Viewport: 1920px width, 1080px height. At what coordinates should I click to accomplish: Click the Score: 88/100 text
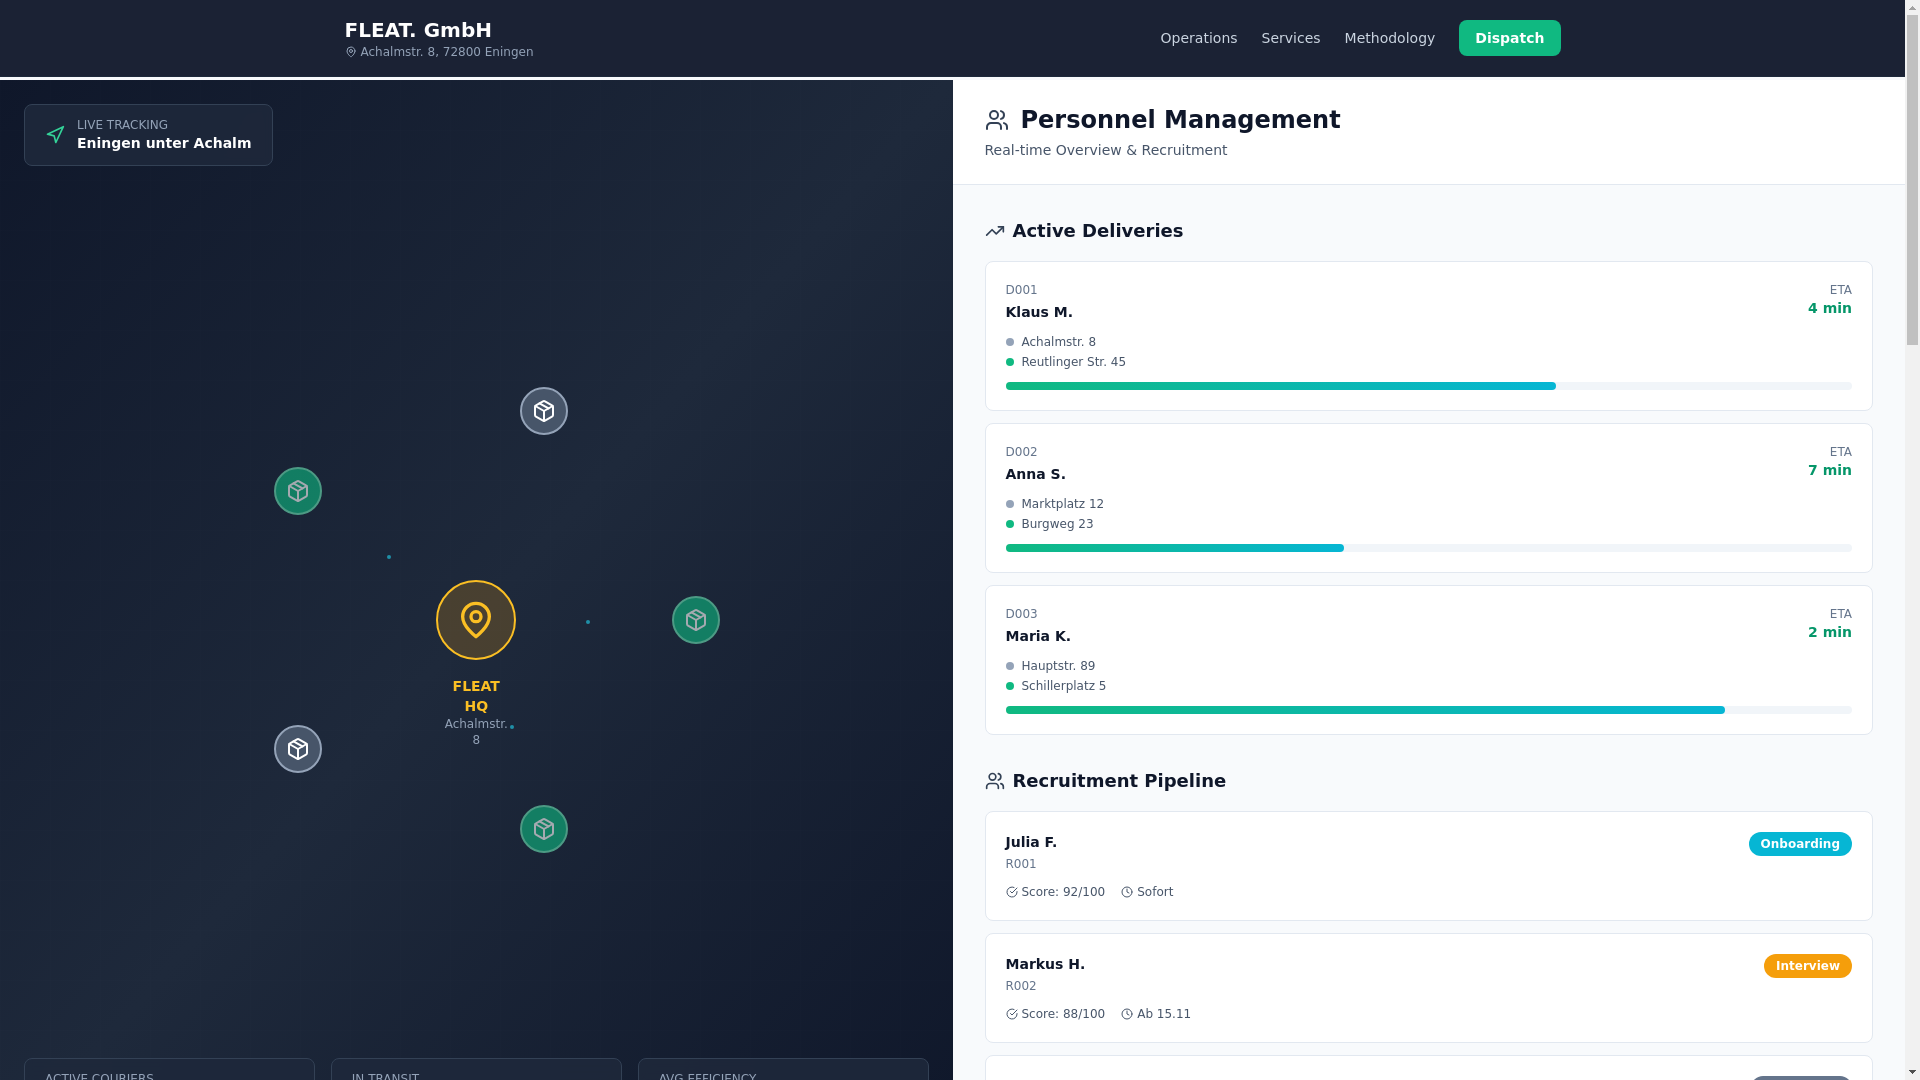click(x=1063, y=1014)
